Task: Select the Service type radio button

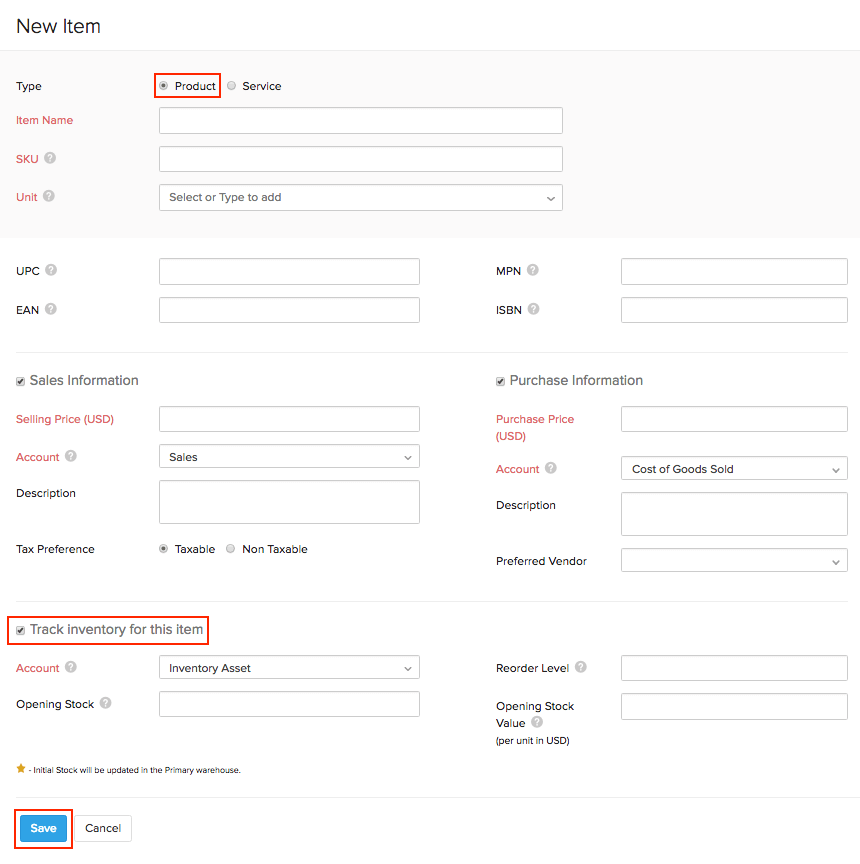Action: click(230, 86)
